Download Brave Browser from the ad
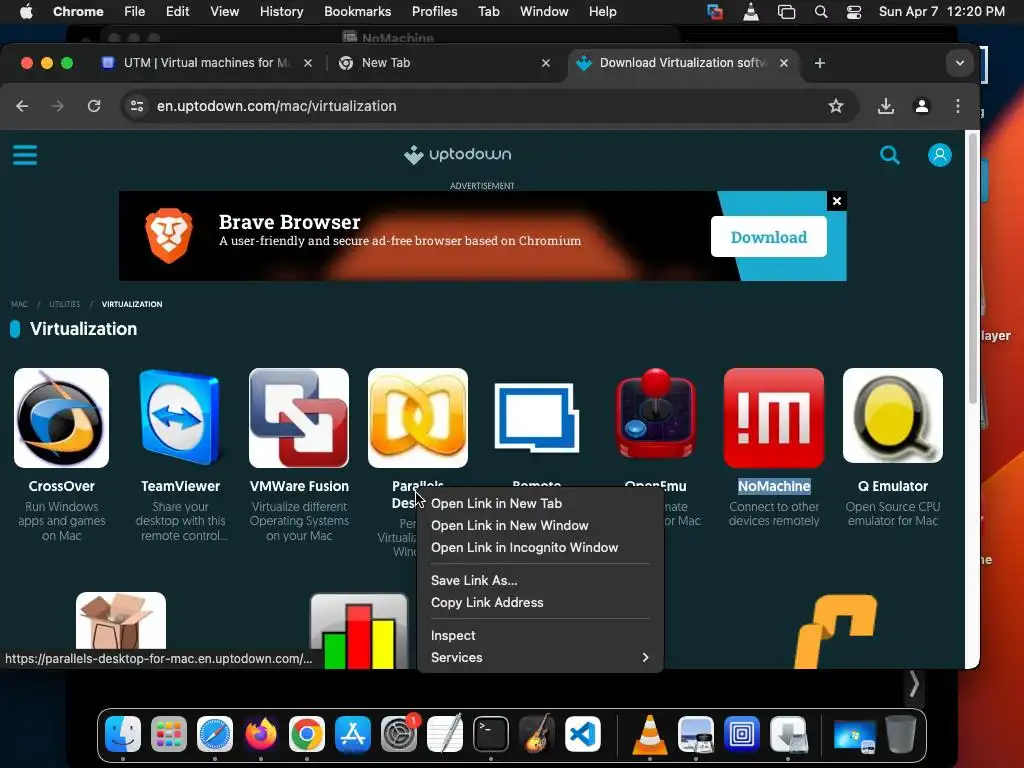Screen dimensions: 1024x768 (x=769, y=237)
